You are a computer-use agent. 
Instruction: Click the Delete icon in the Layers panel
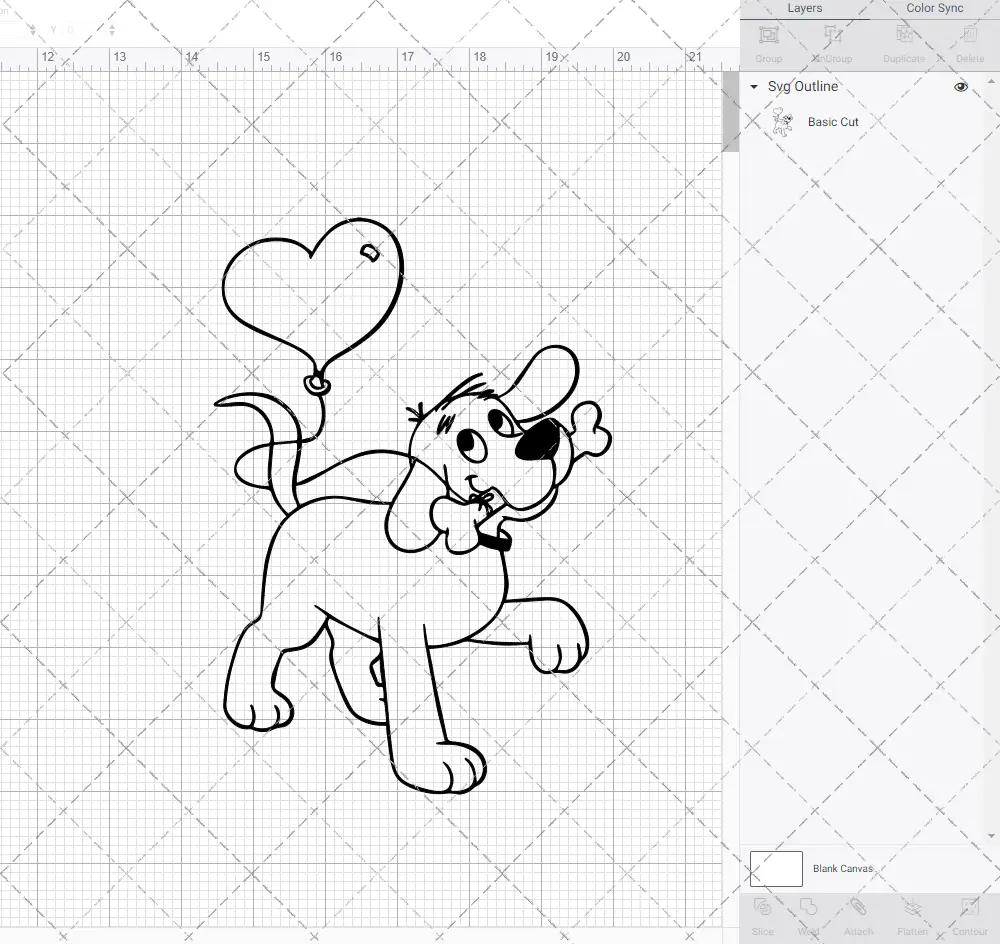(969, 43)
